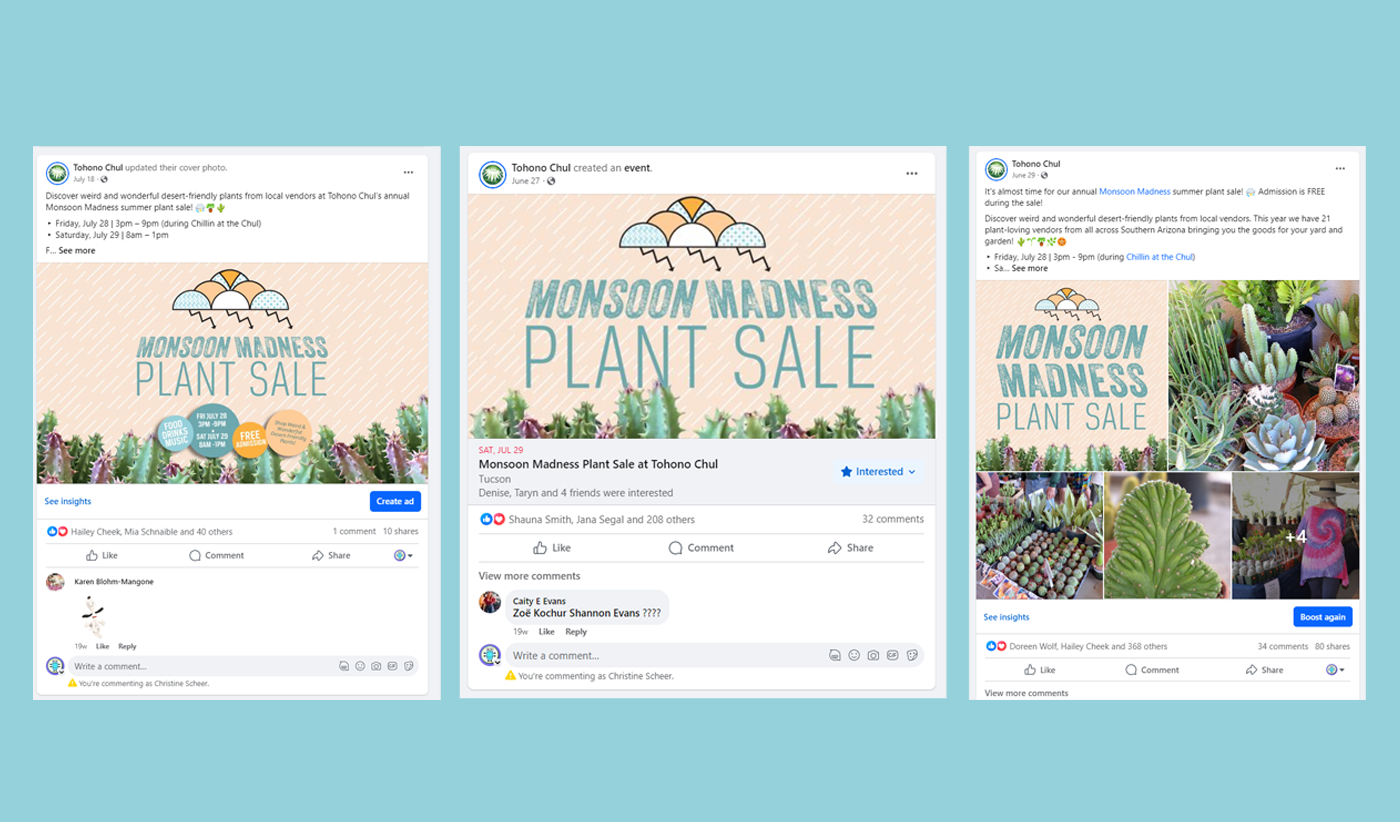Click Comment action on the event post

(701, 548)
